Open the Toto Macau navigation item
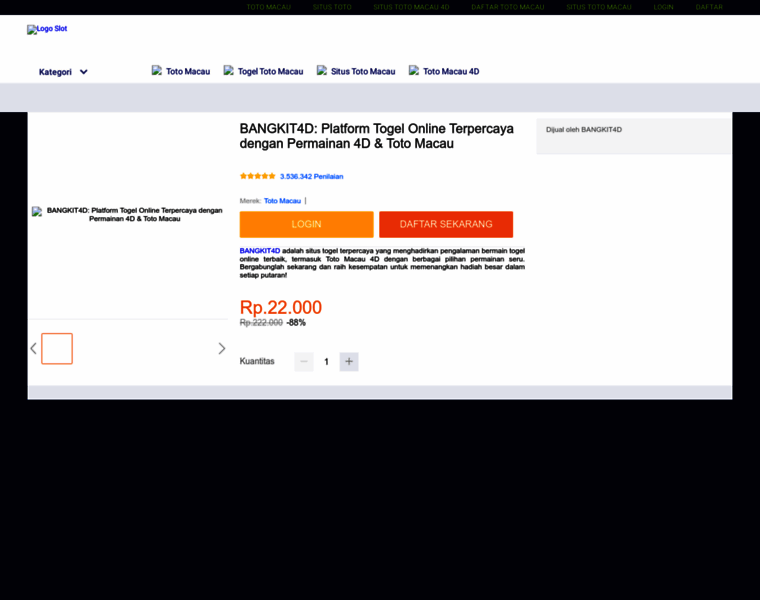 coord(182,71)
